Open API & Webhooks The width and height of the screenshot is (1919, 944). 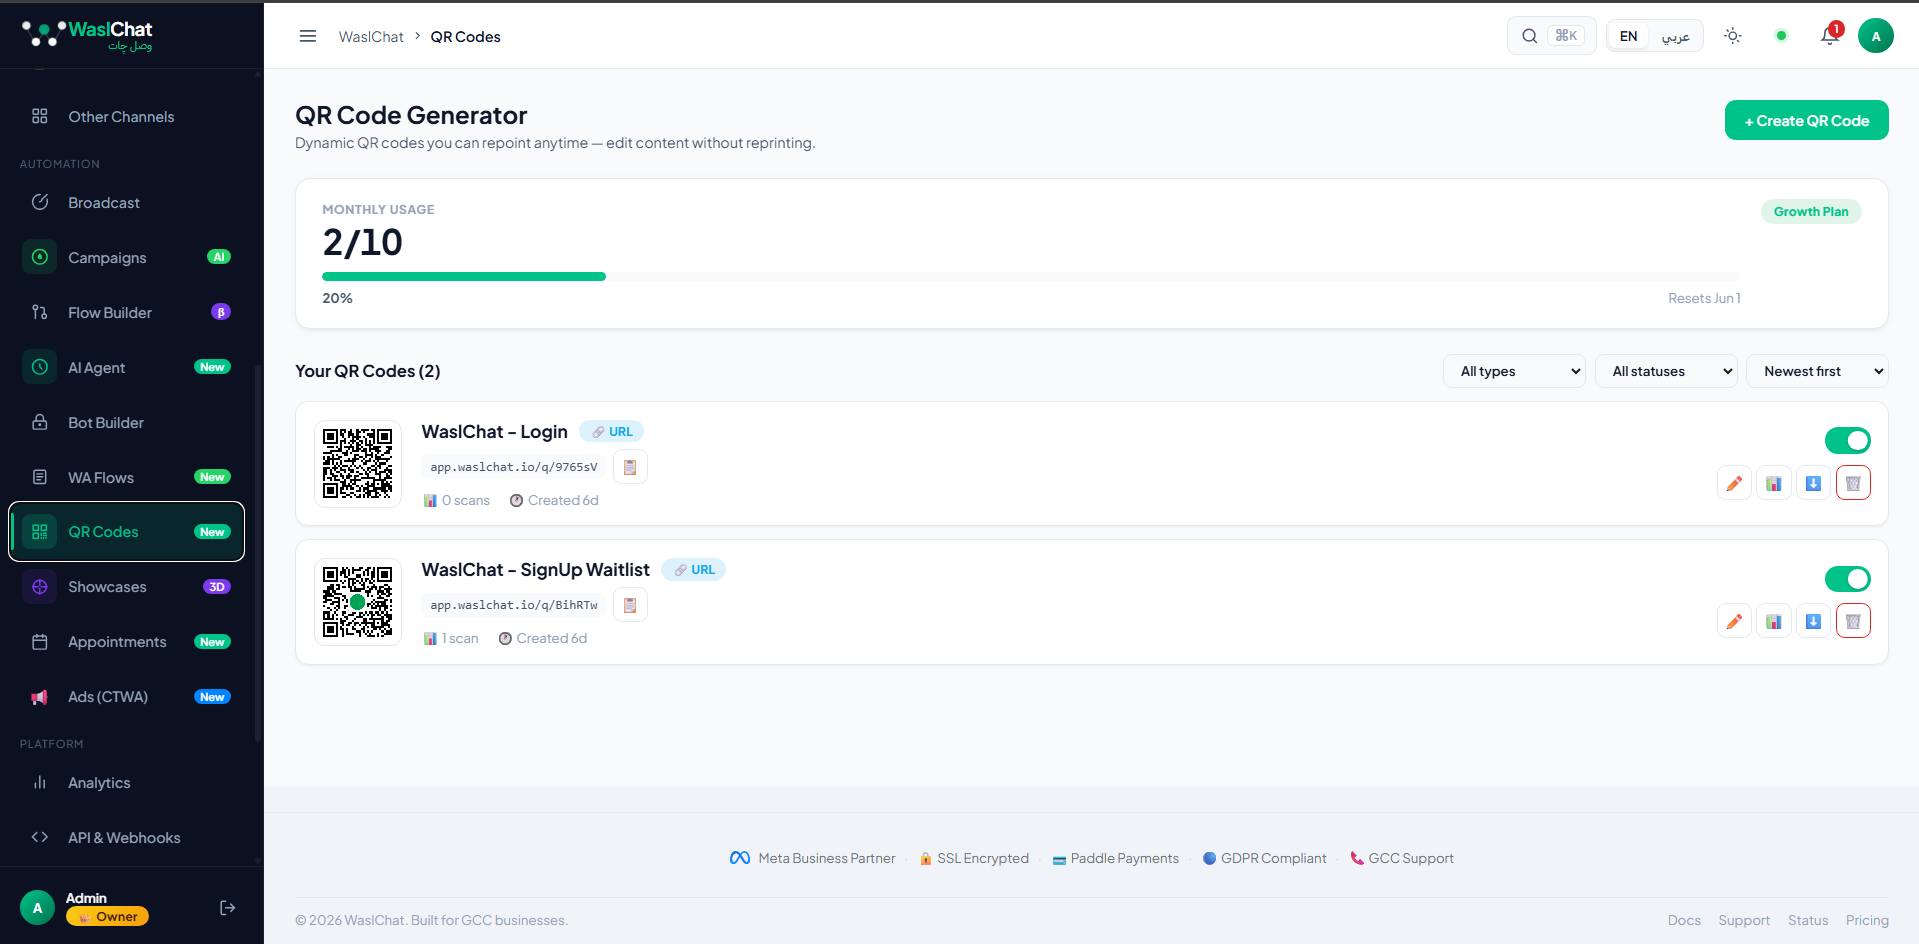(x=127, y=838)
